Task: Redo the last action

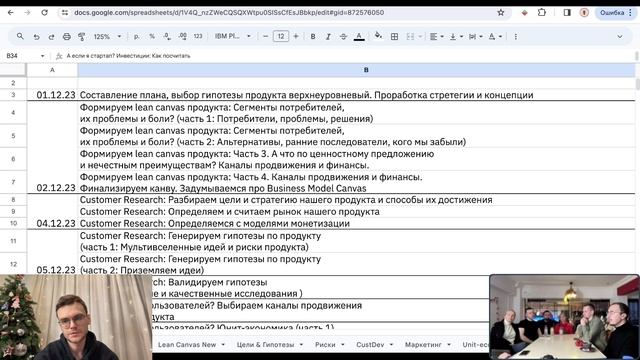Action: (x=51, y=37)
